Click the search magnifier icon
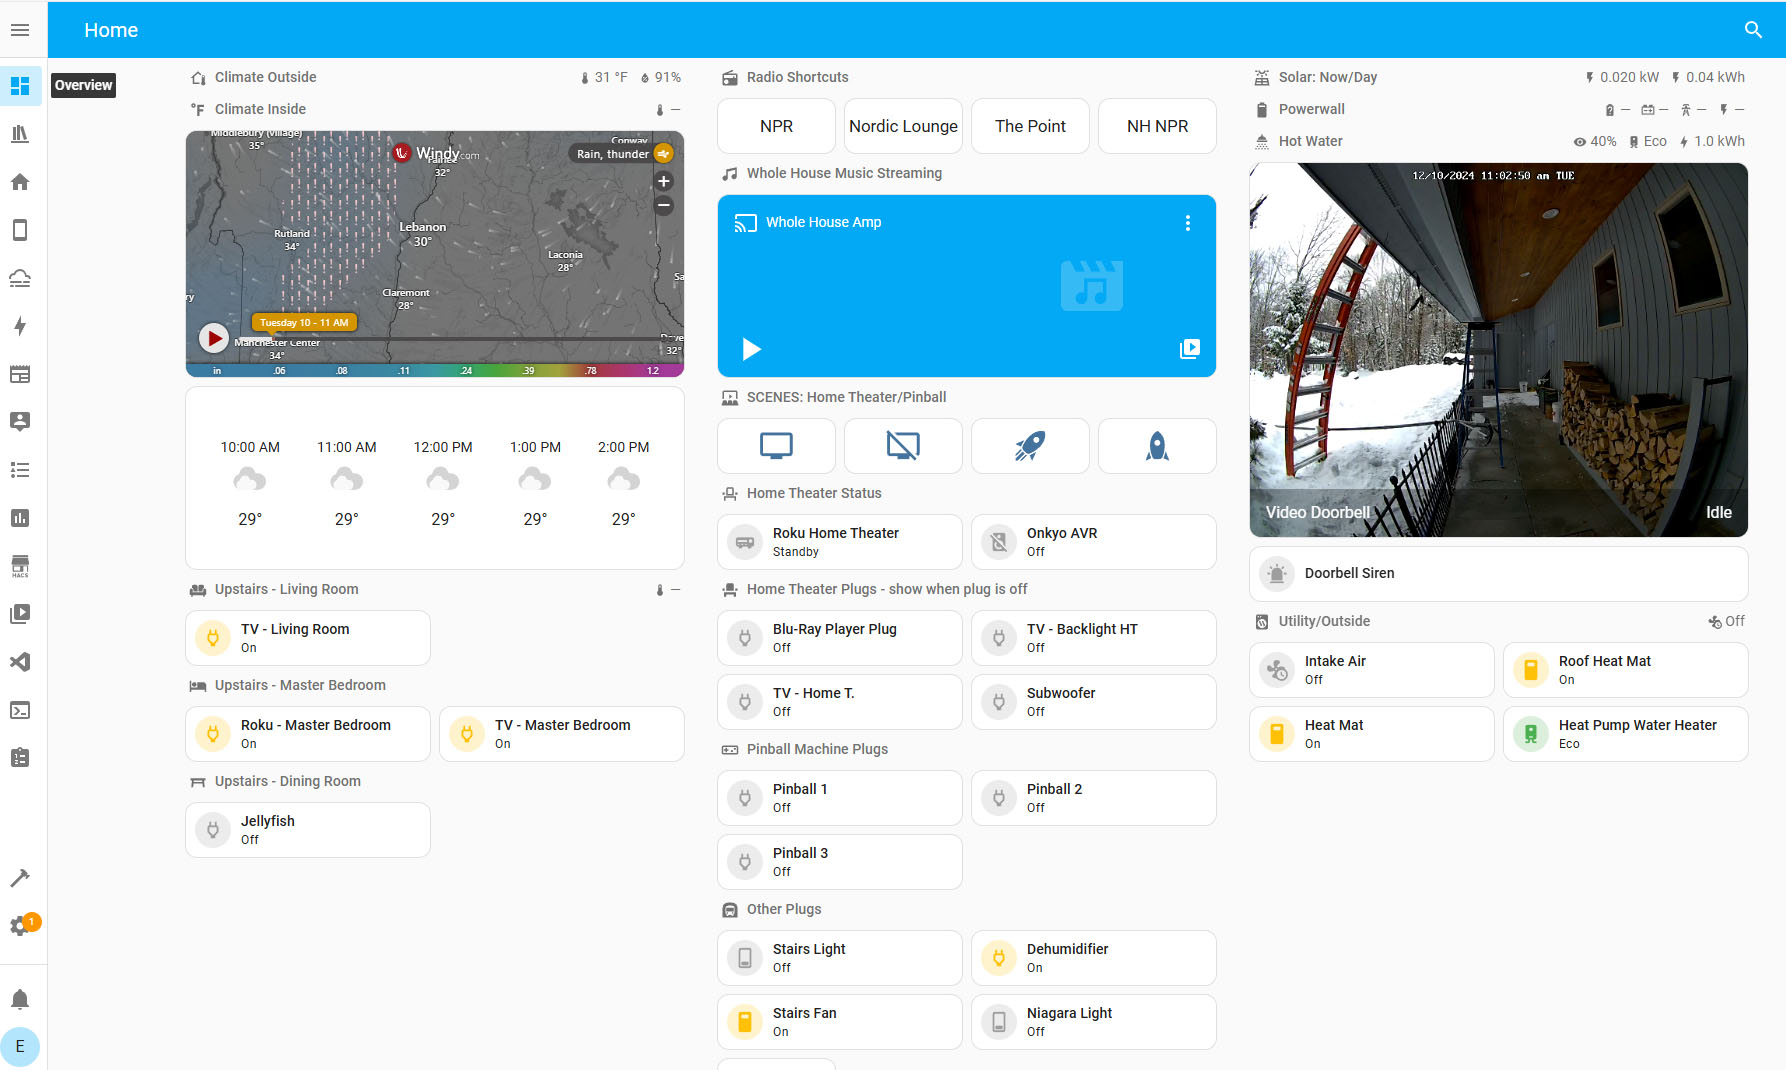Viewport: 1786px width, 1070px height. click(x=1752, y=30)
